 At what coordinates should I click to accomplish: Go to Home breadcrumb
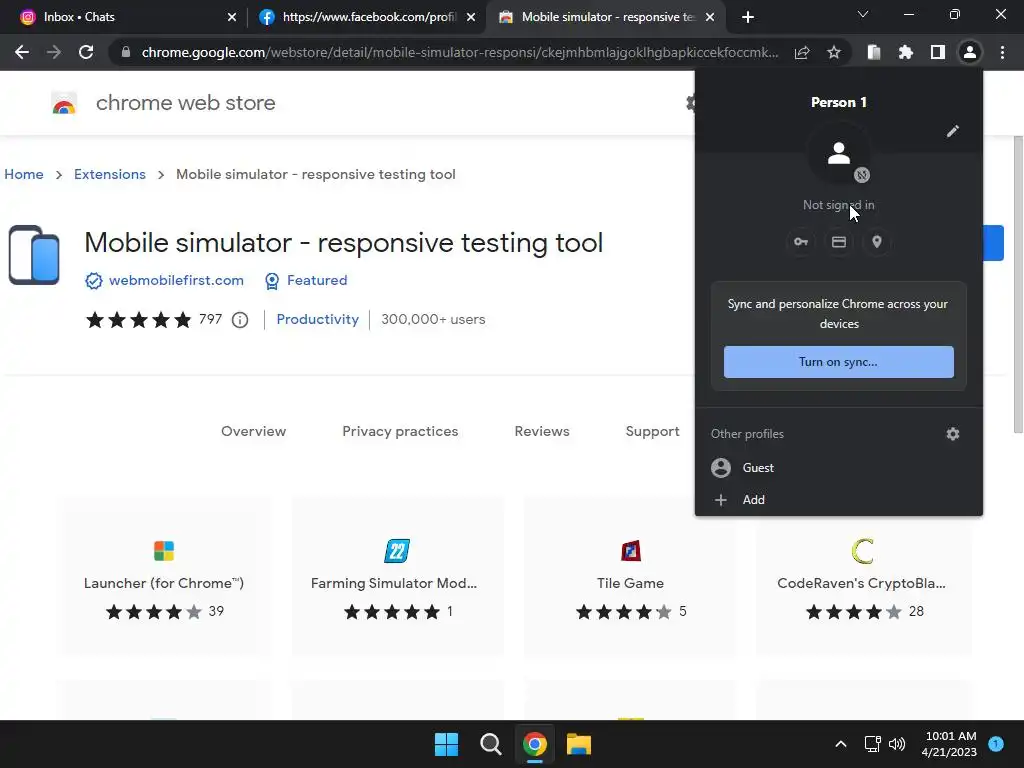[24, 174]
